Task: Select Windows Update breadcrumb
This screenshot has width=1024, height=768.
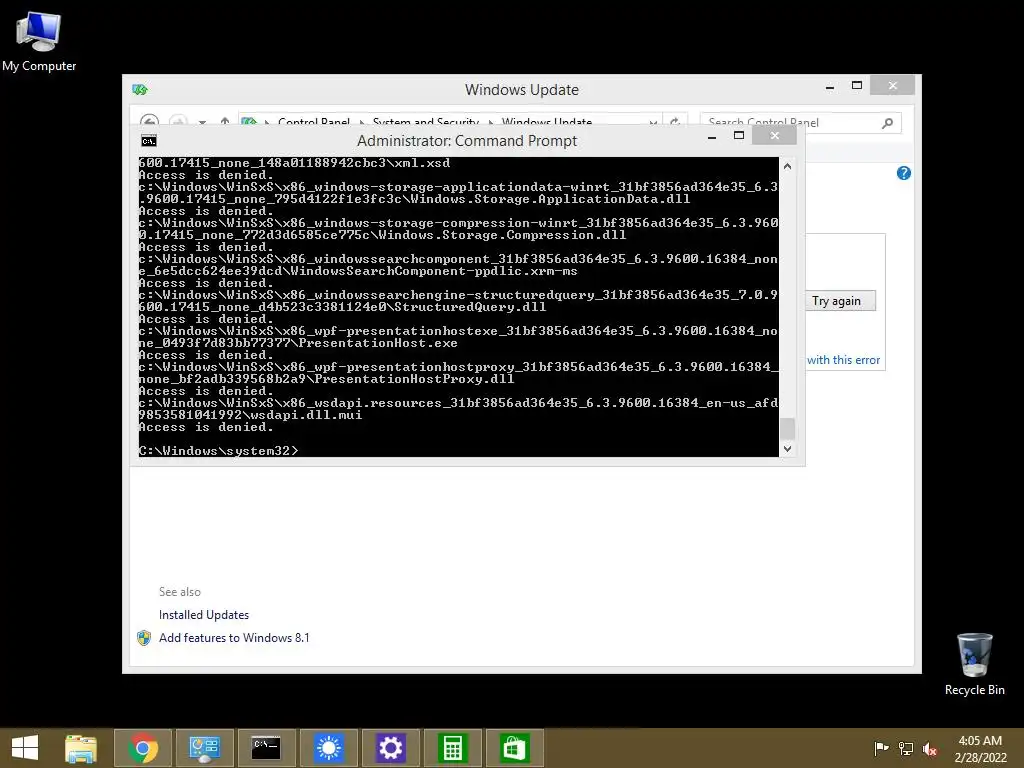Action: (547, 121)
